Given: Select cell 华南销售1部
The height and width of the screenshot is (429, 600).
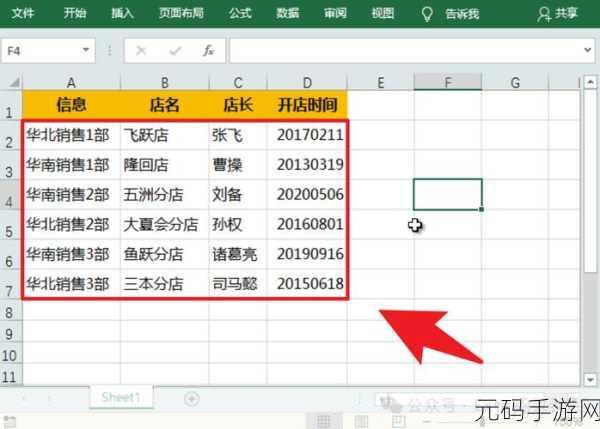Looking at the screenshot, I should point(72,165).
